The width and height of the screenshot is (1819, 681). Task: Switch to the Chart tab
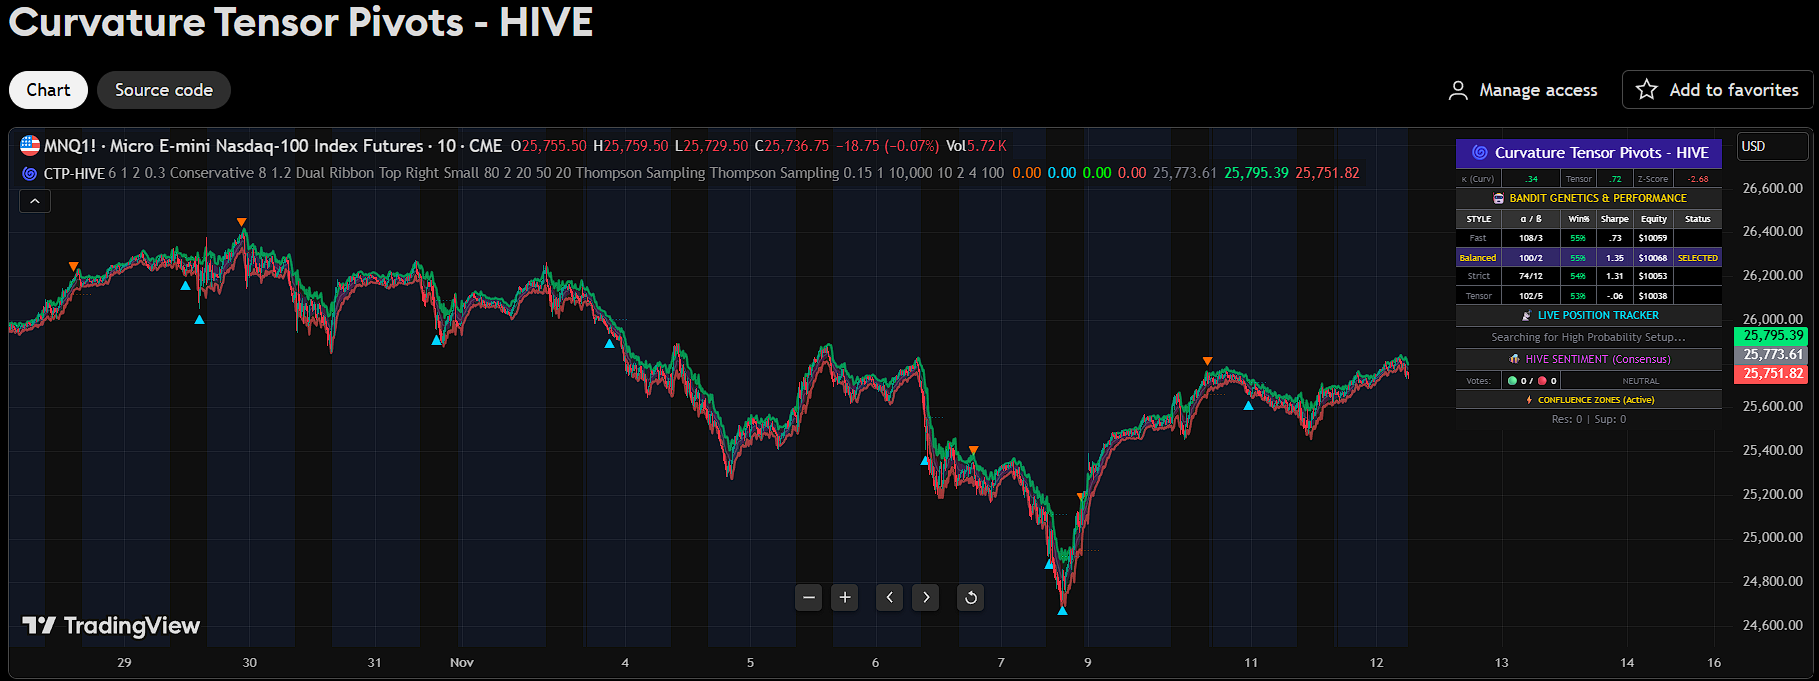48,90
